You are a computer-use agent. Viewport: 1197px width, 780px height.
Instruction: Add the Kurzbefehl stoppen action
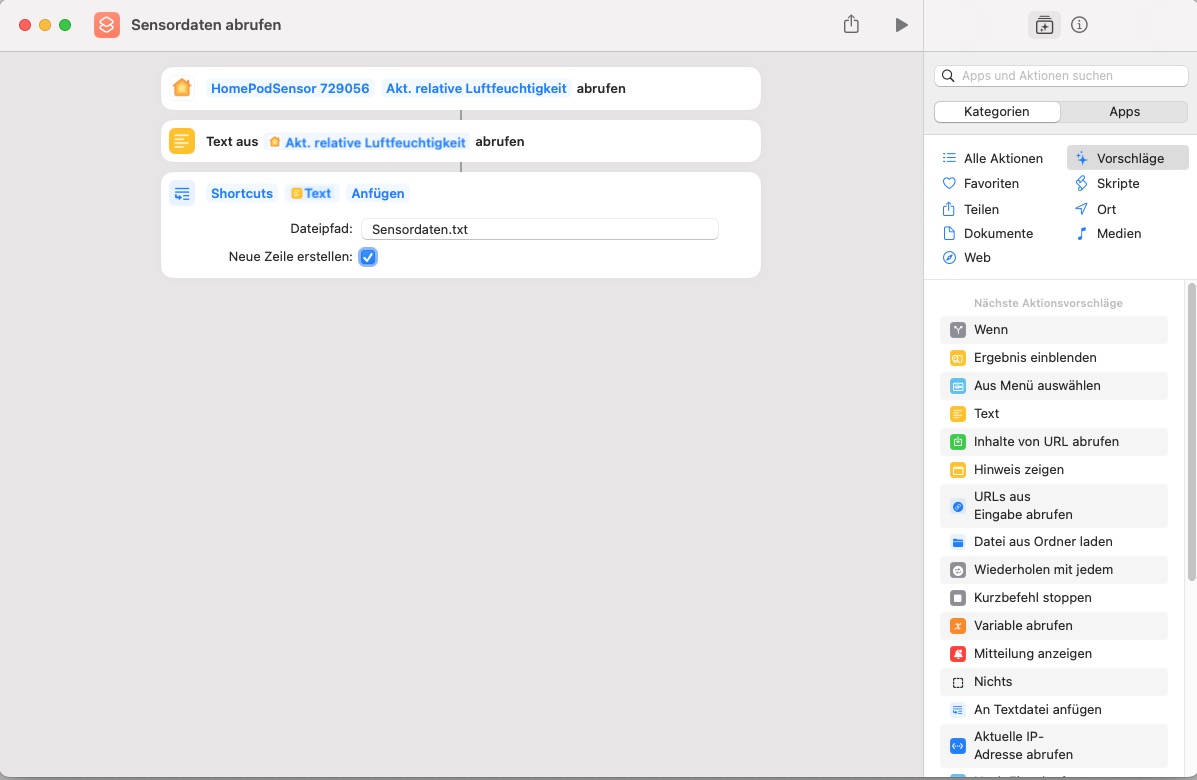pyautogui.click(x=1054, y=598)
